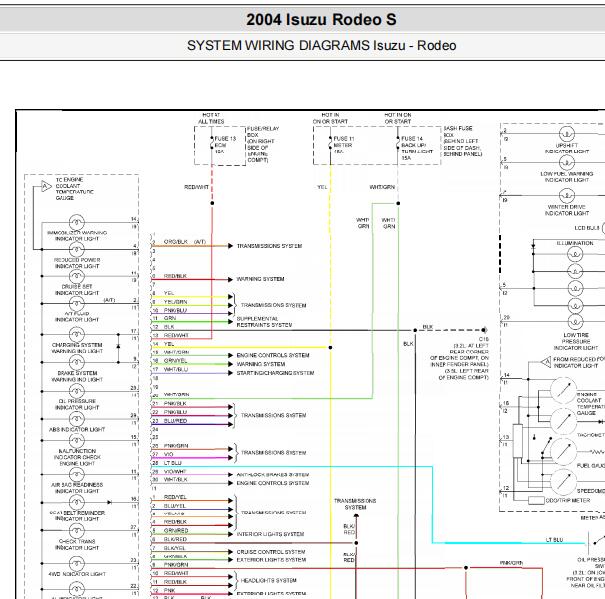Click the 'ILLUMINATION' label
Viewport: 605px width, 599px height.
575,243
